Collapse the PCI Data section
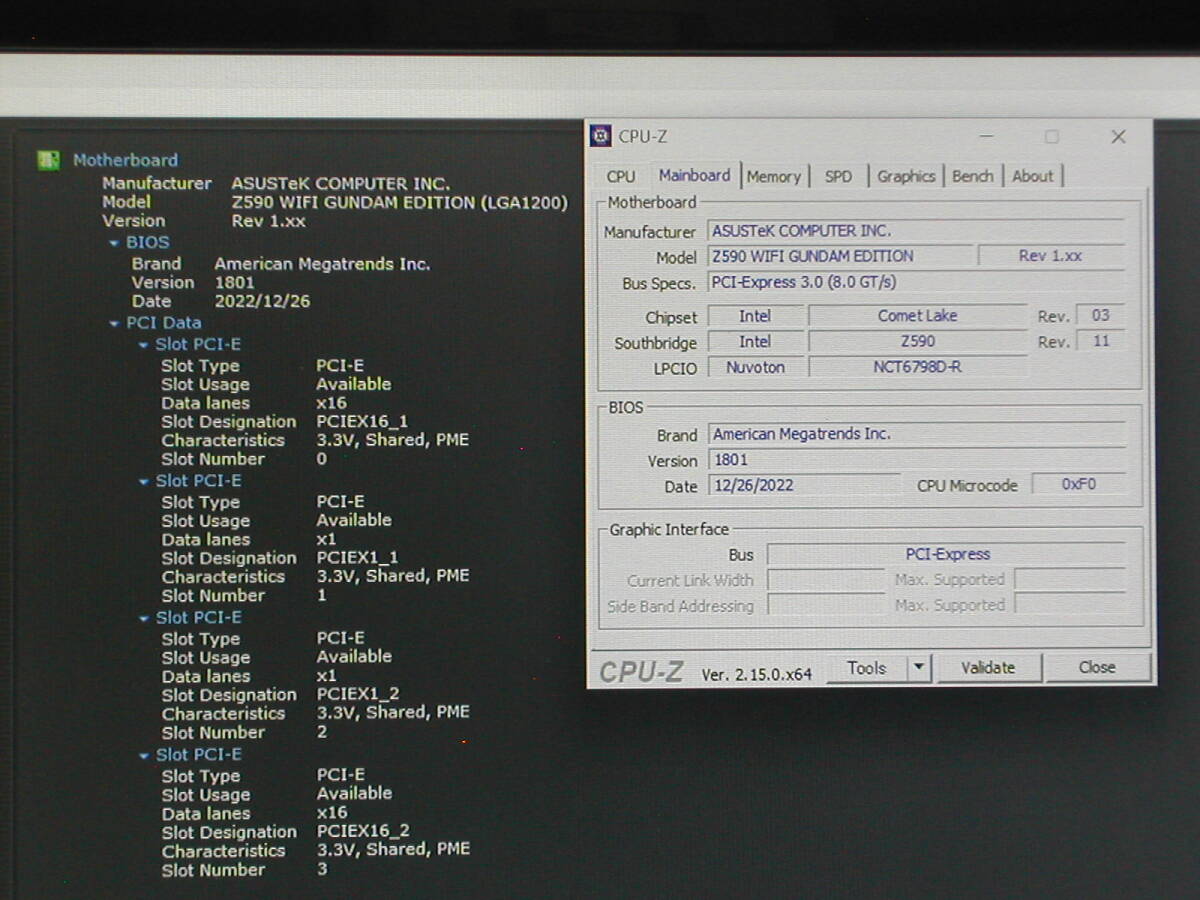The width and height of the screenshot is (1200, 900). pyautogui.click(x=114, y=324)
